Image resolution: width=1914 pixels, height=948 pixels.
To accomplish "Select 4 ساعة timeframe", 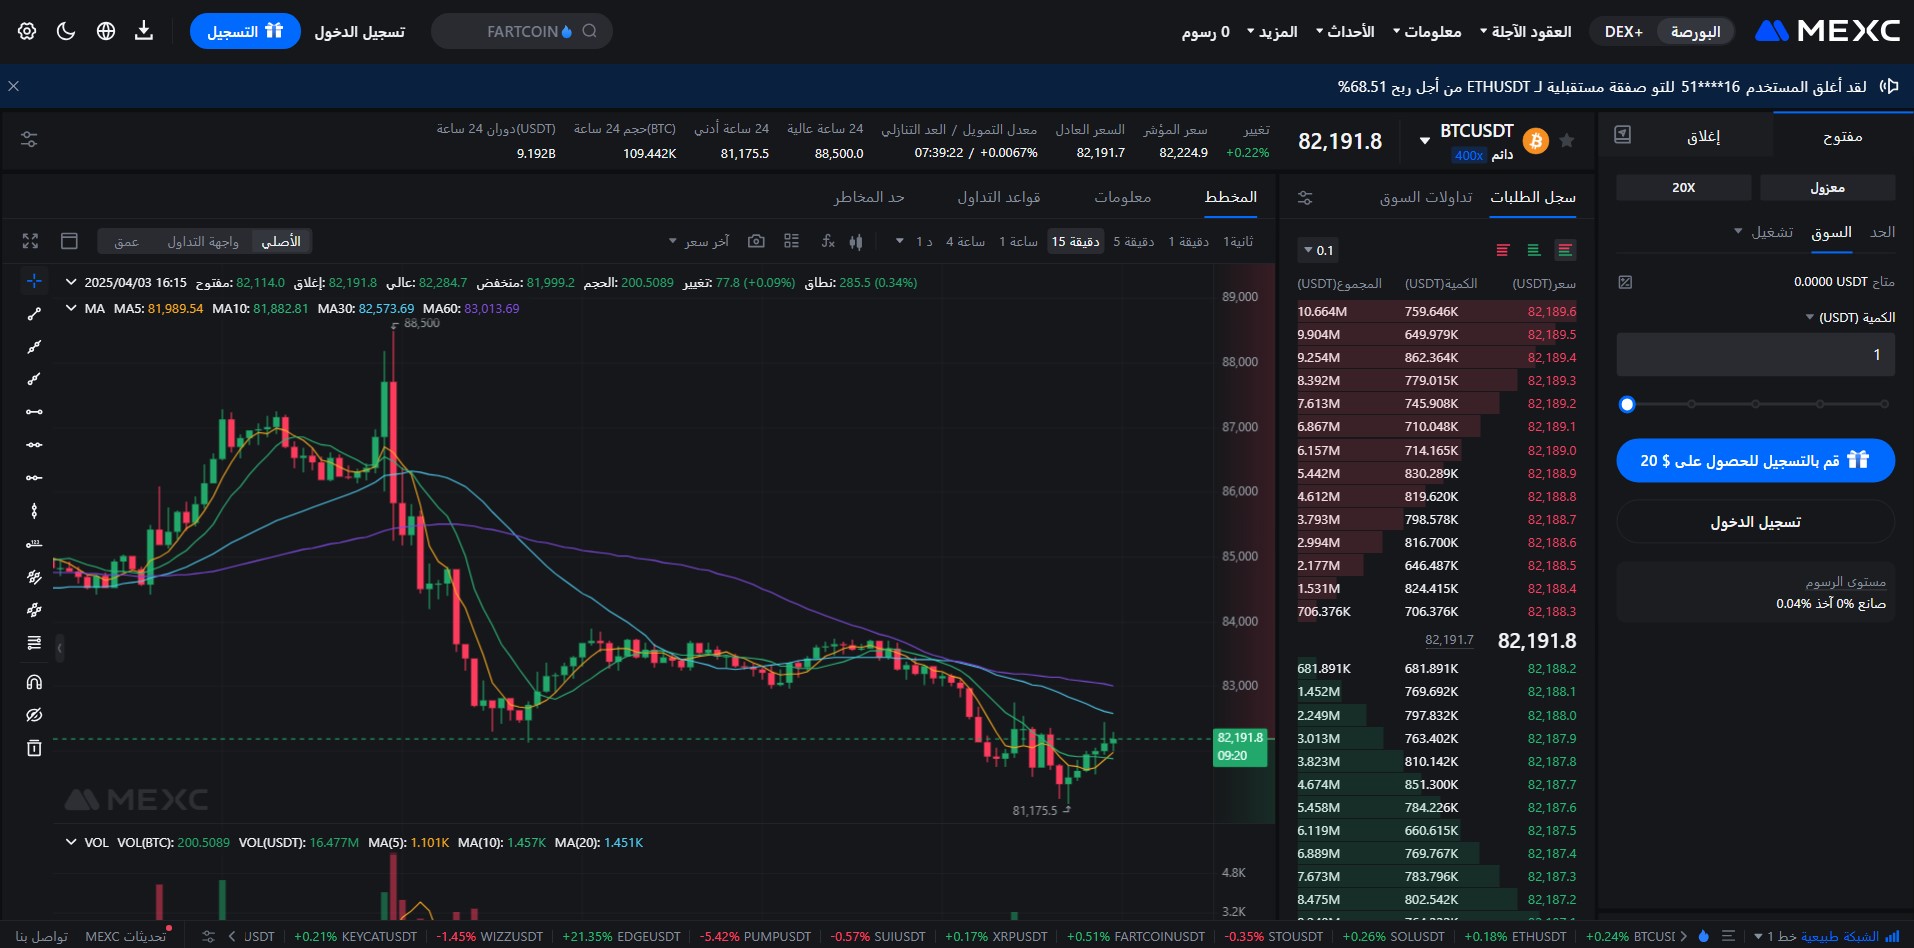I will [965, 241].
